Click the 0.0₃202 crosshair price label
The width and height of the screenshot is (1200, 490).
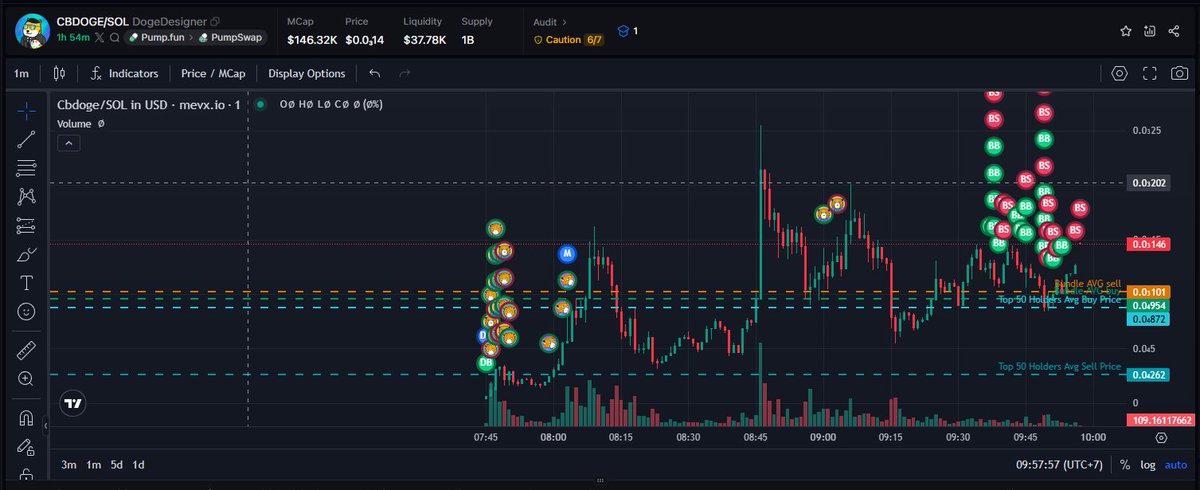coord(1146,183)
